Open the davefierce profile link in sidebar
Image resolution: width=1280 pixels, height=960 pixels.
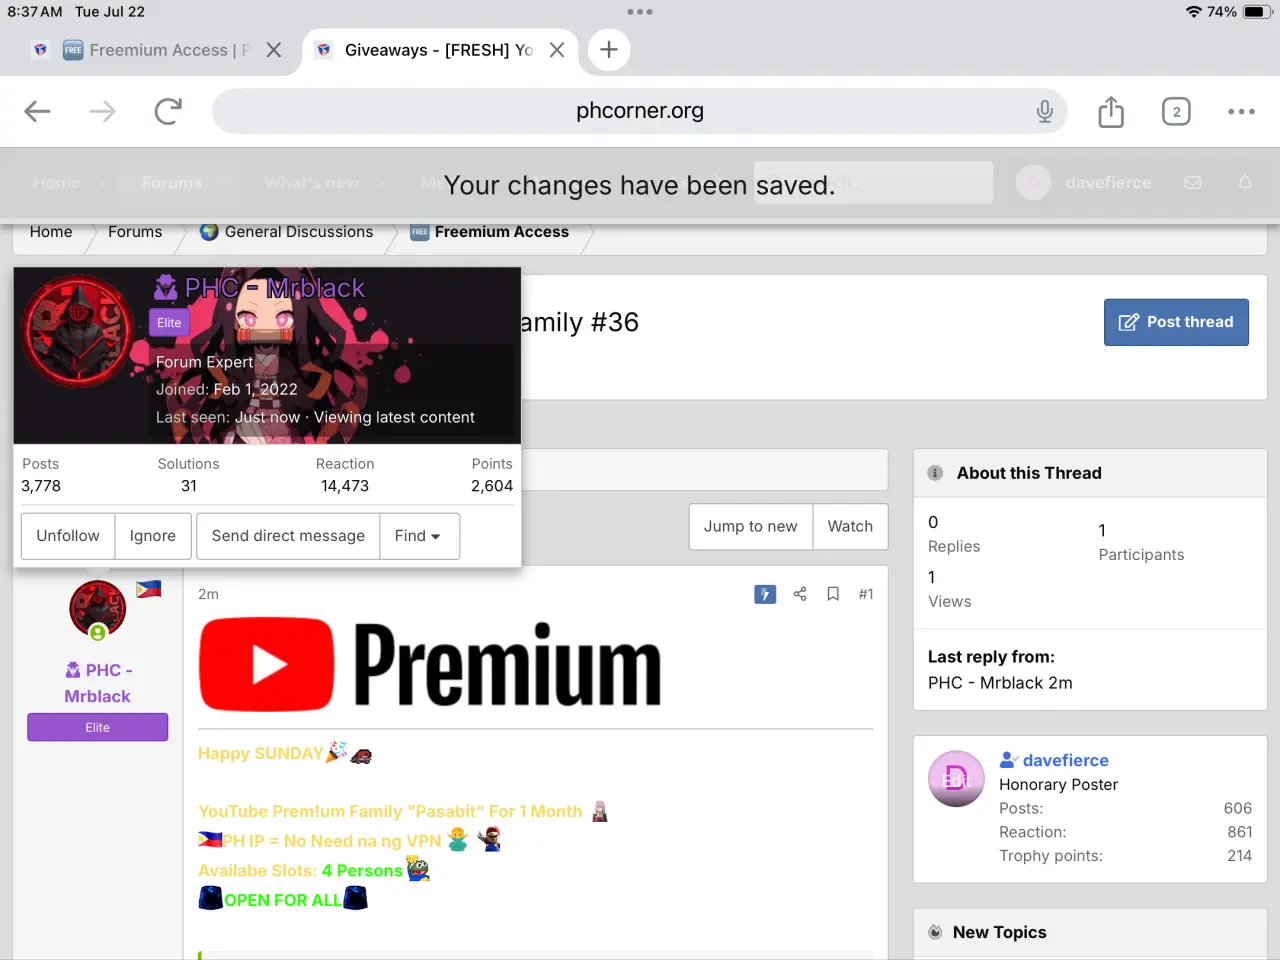[1066, 760]
